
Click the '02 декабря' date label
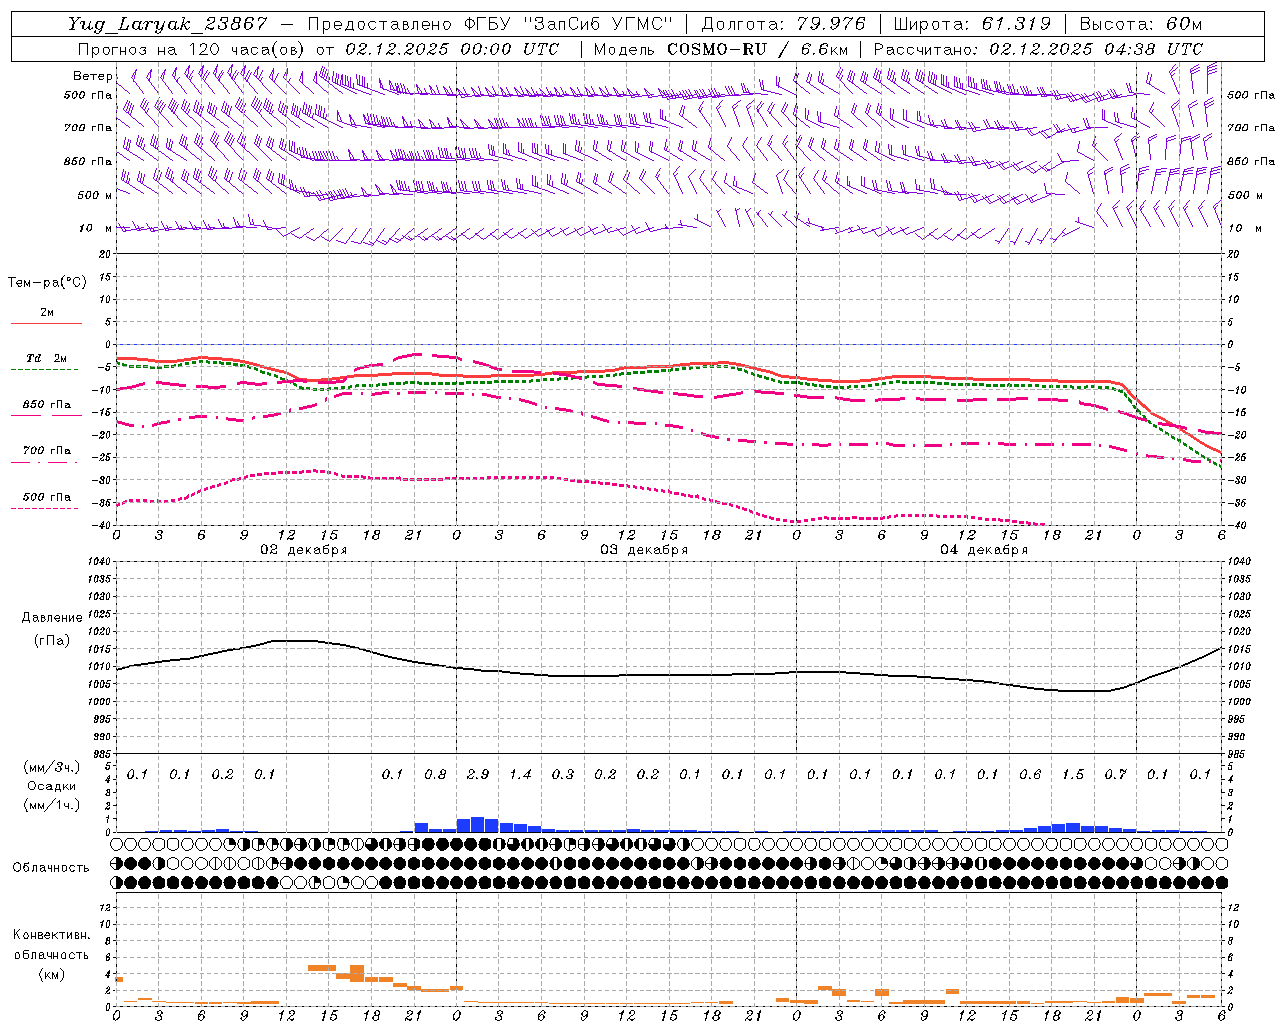(304, 550)
